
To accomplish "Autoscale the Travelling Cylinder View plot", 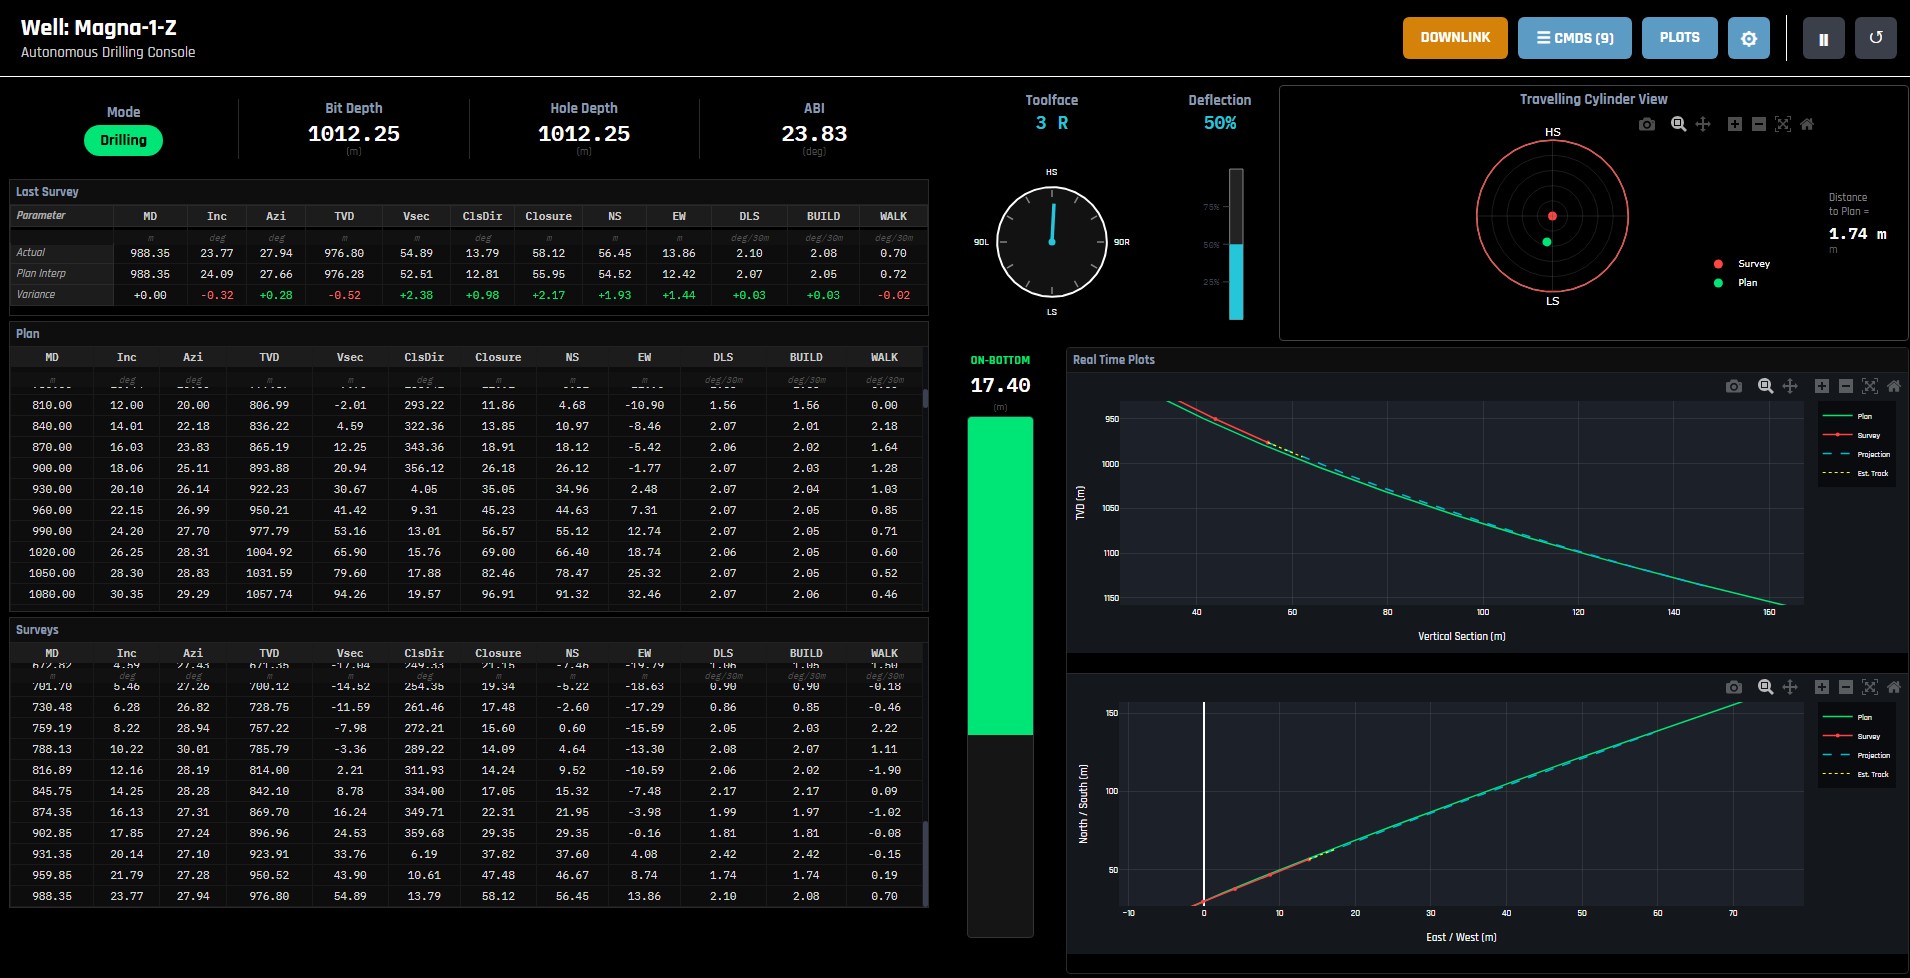I will click(x=1783, y=124).
